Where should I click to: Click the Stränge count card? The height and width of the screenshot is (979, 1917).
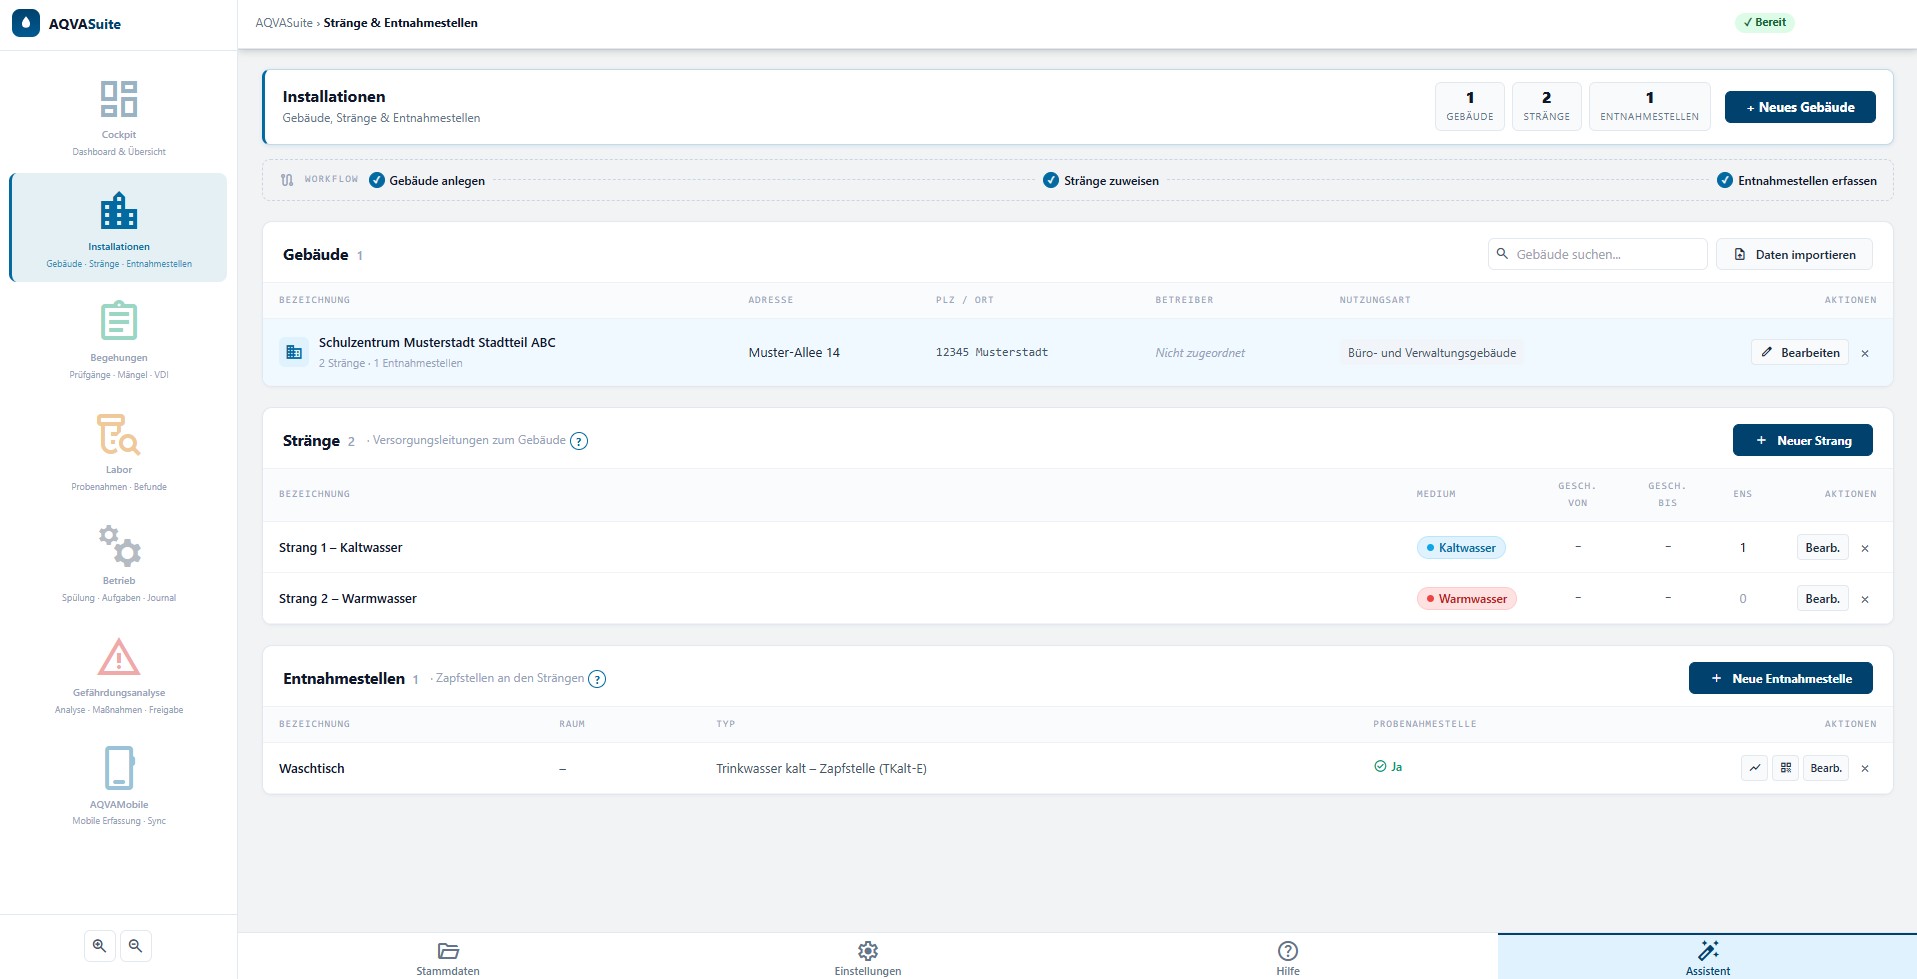tap(1547, 106)
